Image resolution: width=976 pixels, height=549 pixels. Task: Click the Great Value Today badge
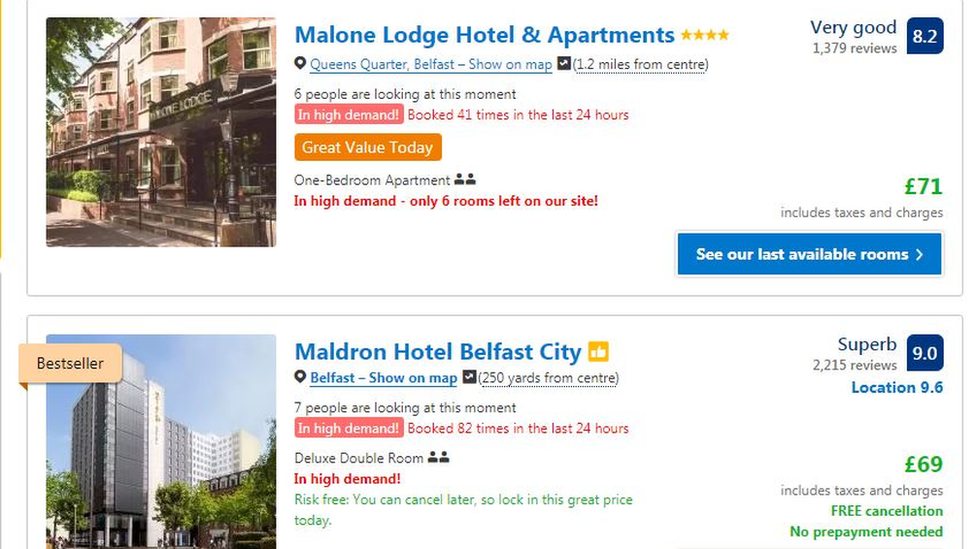(x=368, y=148)
